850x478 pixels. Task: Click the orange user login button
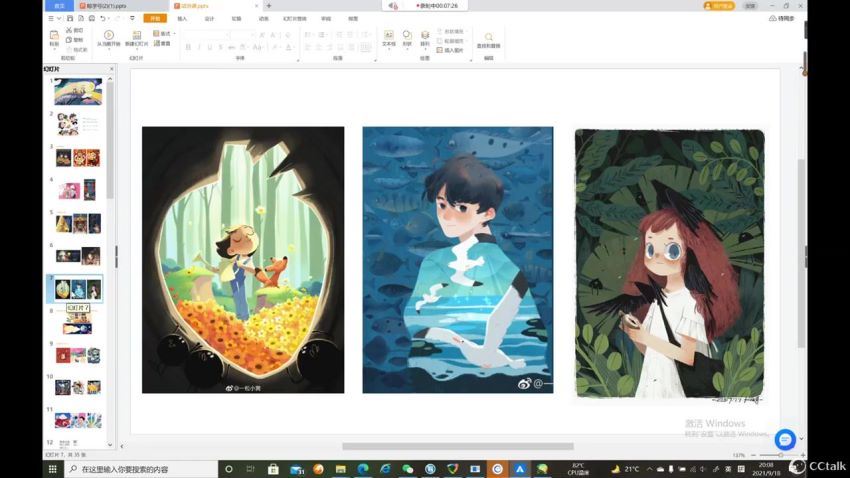pos(719,5)
